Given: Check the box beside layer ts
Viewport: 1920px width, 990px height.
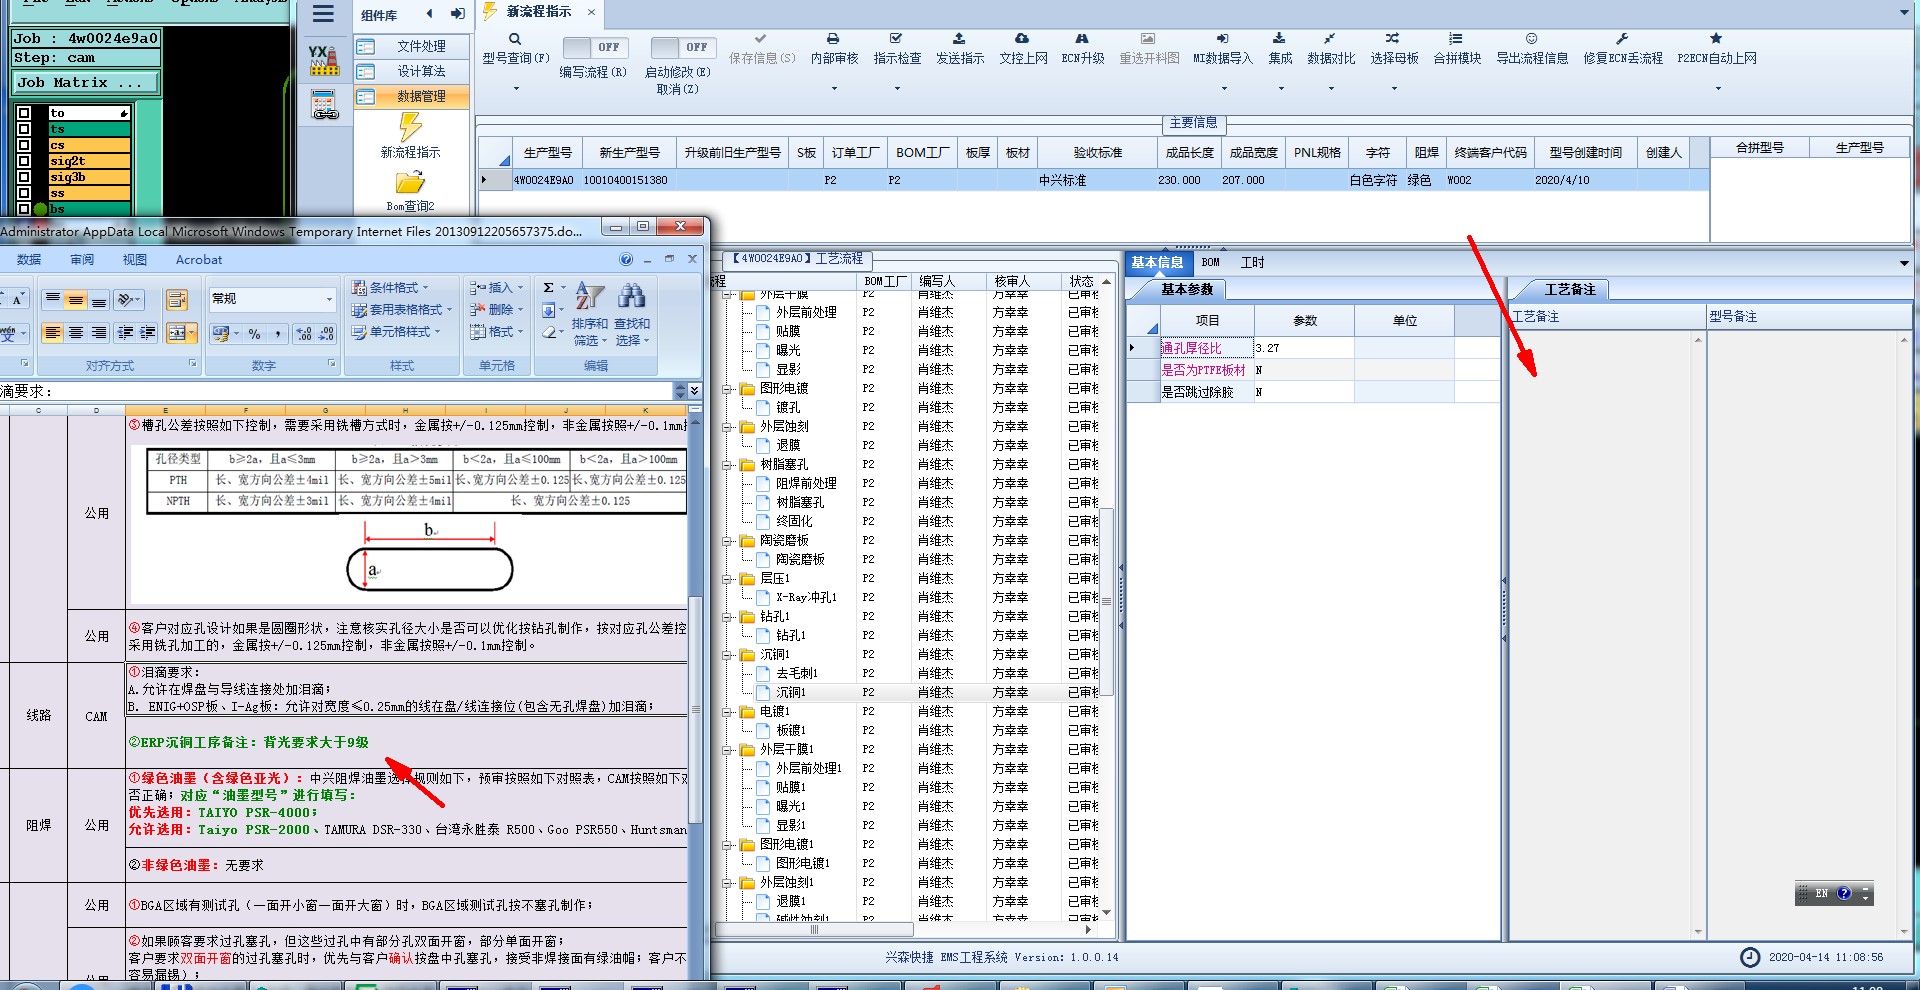Looking at the screenshot, I should click(x=24, y=129).
